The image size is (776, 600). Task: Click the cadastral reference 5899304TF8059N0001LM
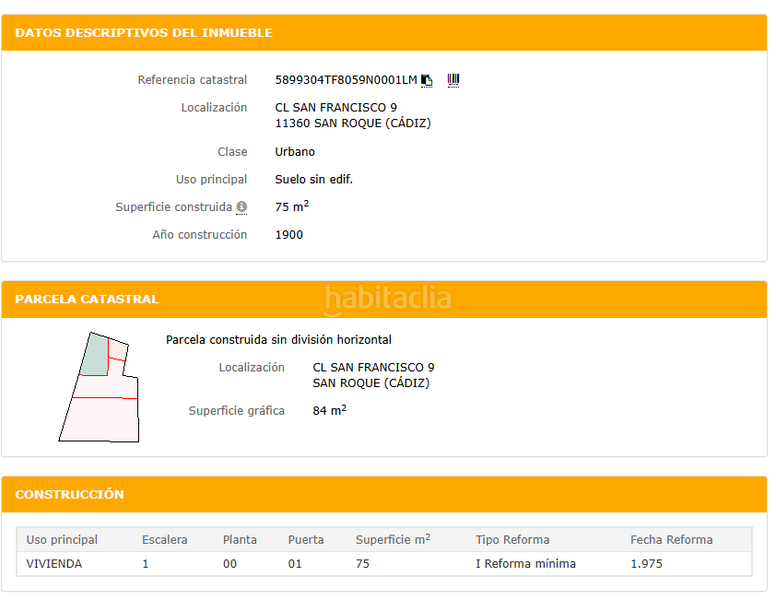click(345, 80)
